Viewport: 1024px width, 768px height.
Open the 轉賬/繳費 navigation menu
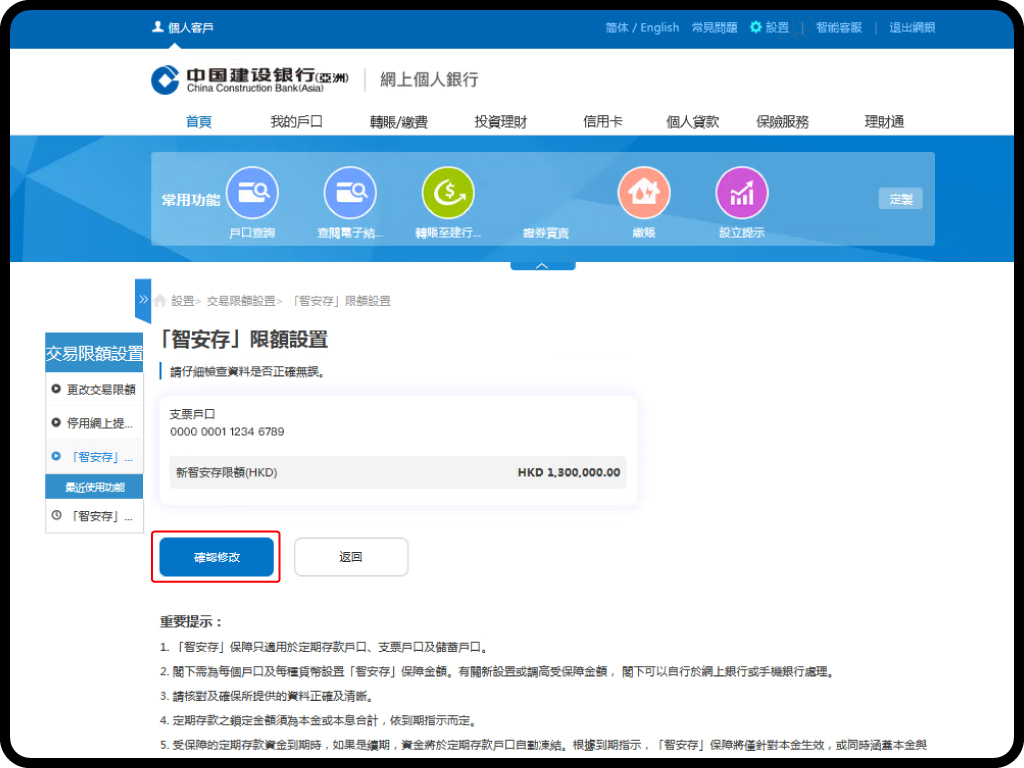point(398,122)
